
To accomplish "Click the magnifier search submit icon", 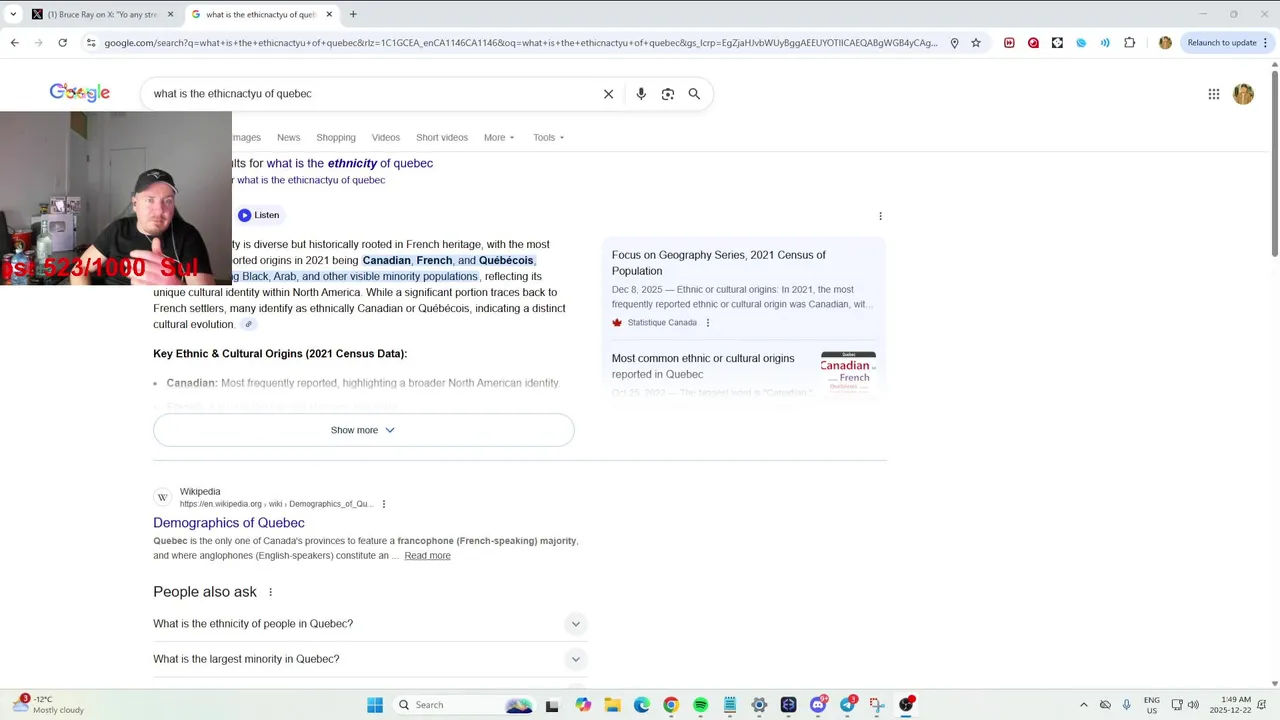I will tap(694, 94).
